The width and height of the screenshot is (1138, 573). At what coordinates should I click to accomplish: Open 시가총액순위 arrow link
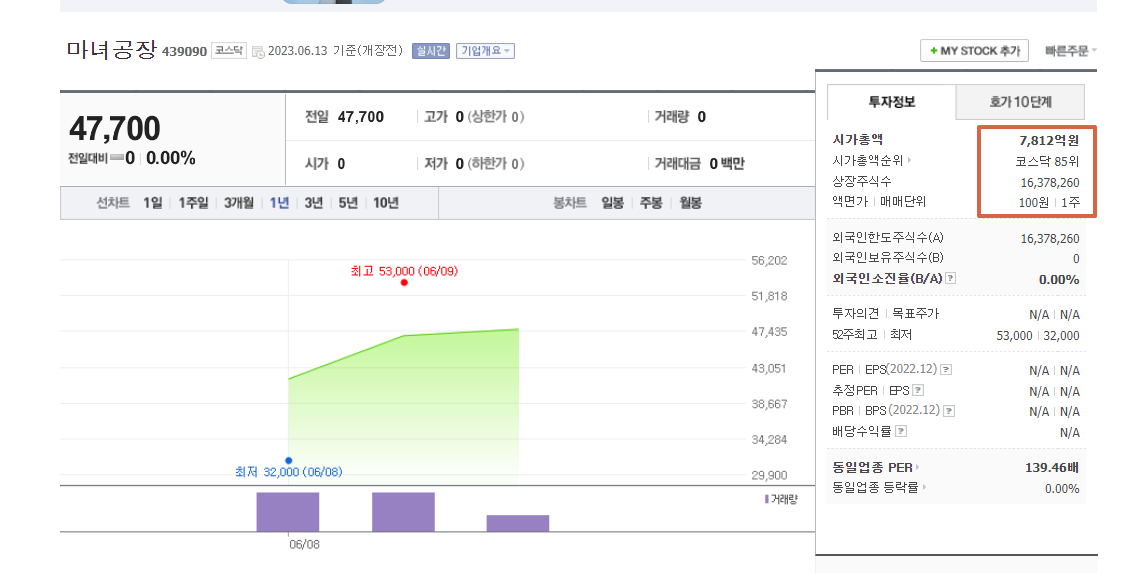pyautogui.click(x=909, y=160)
